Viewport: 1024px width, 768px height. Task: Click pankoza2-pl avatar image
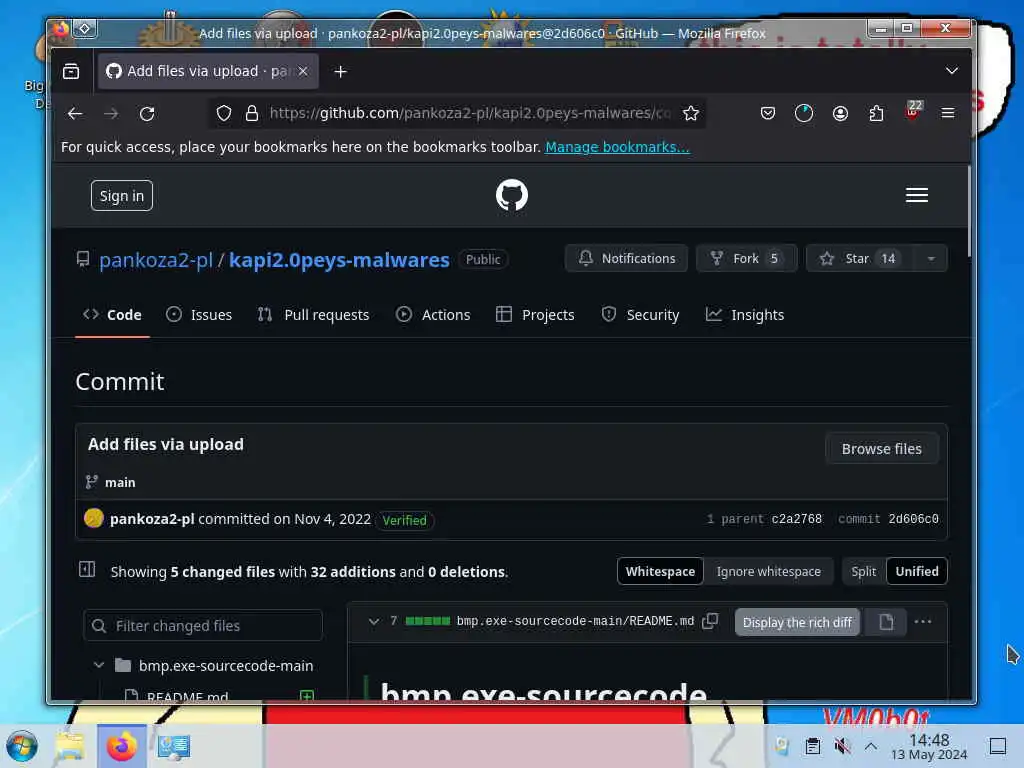[x=93, y=519]
